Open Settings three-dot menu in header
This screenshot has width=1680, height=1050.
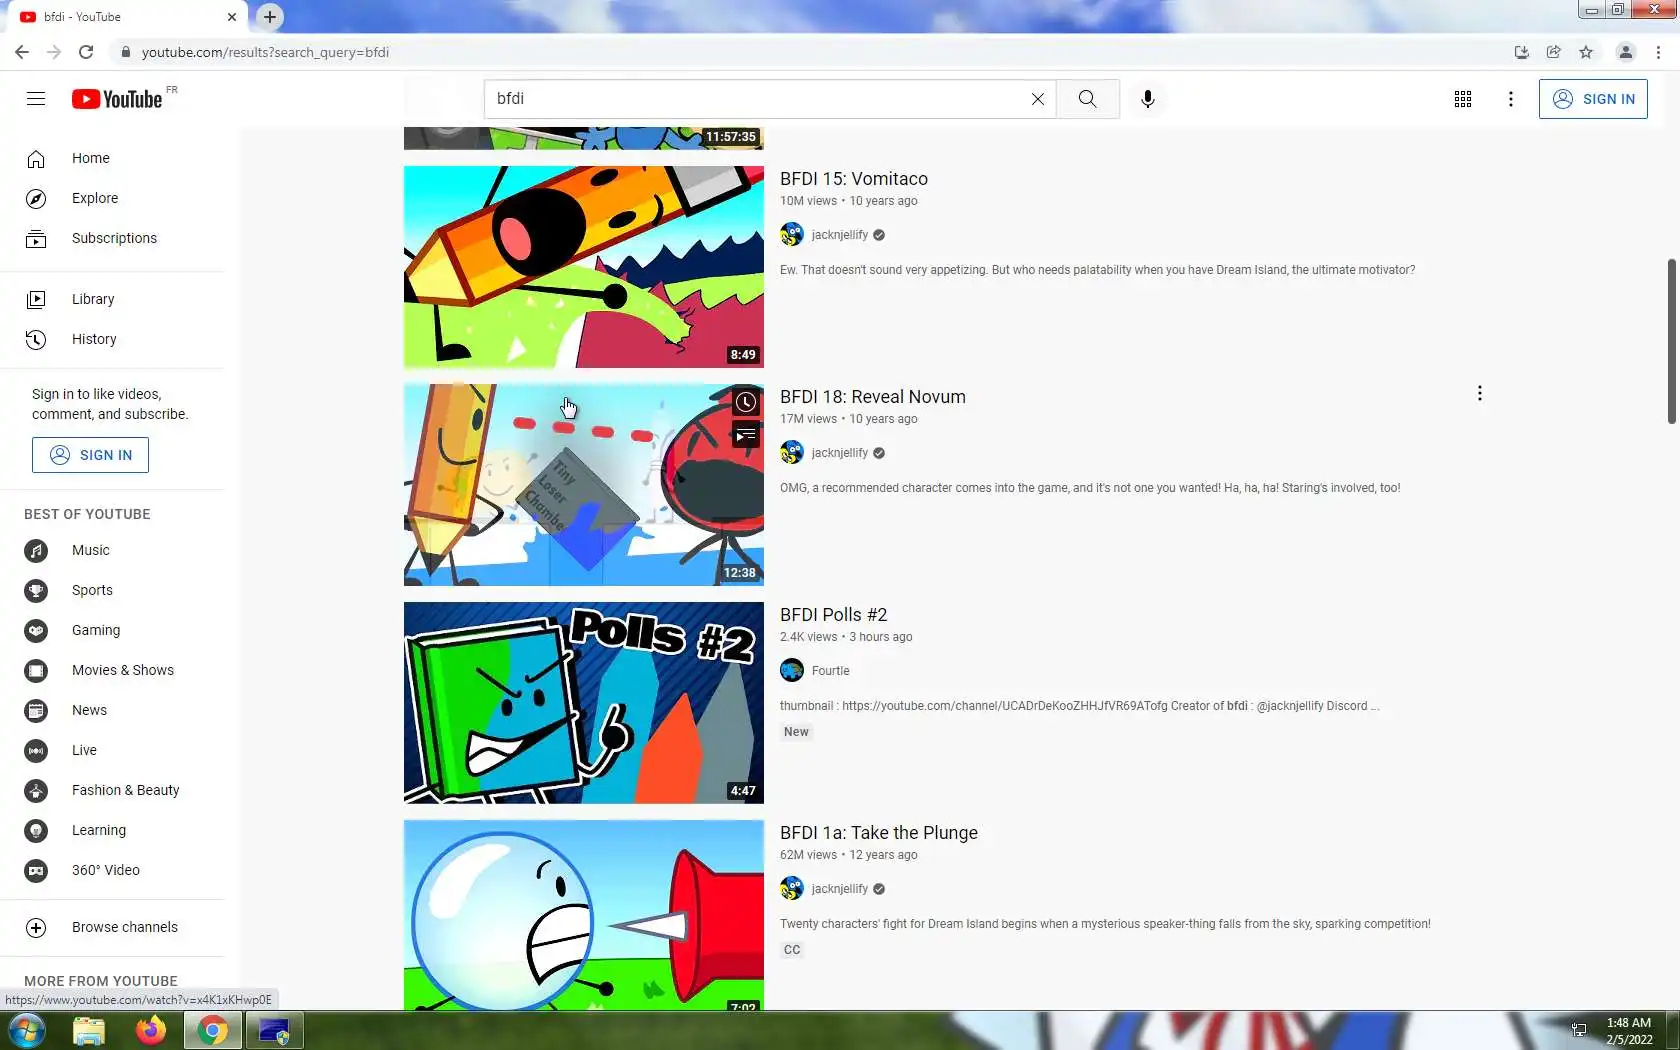[1511, 99]
